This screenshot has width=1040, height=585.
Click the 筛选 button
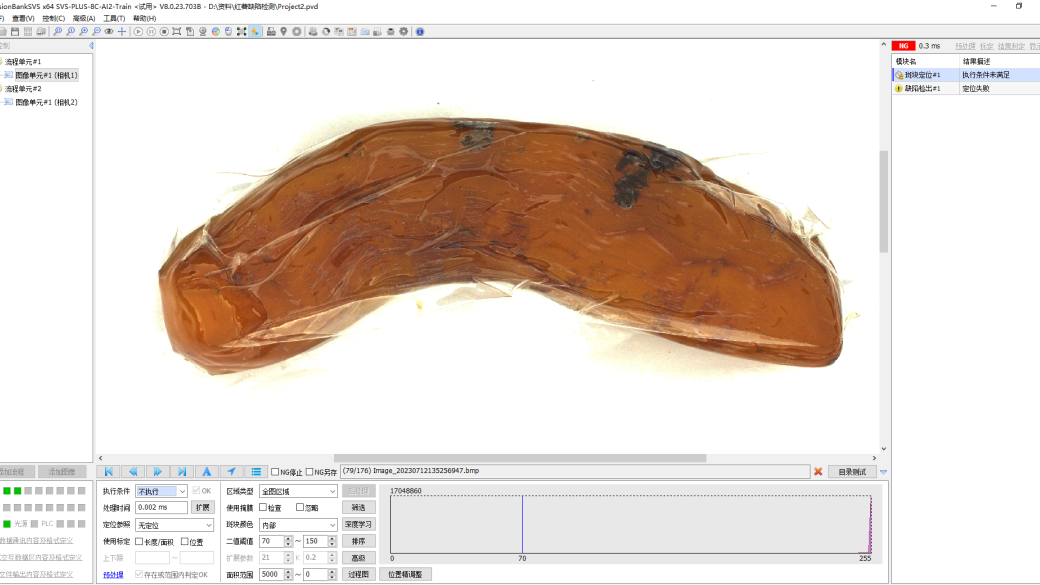(359, 507)
